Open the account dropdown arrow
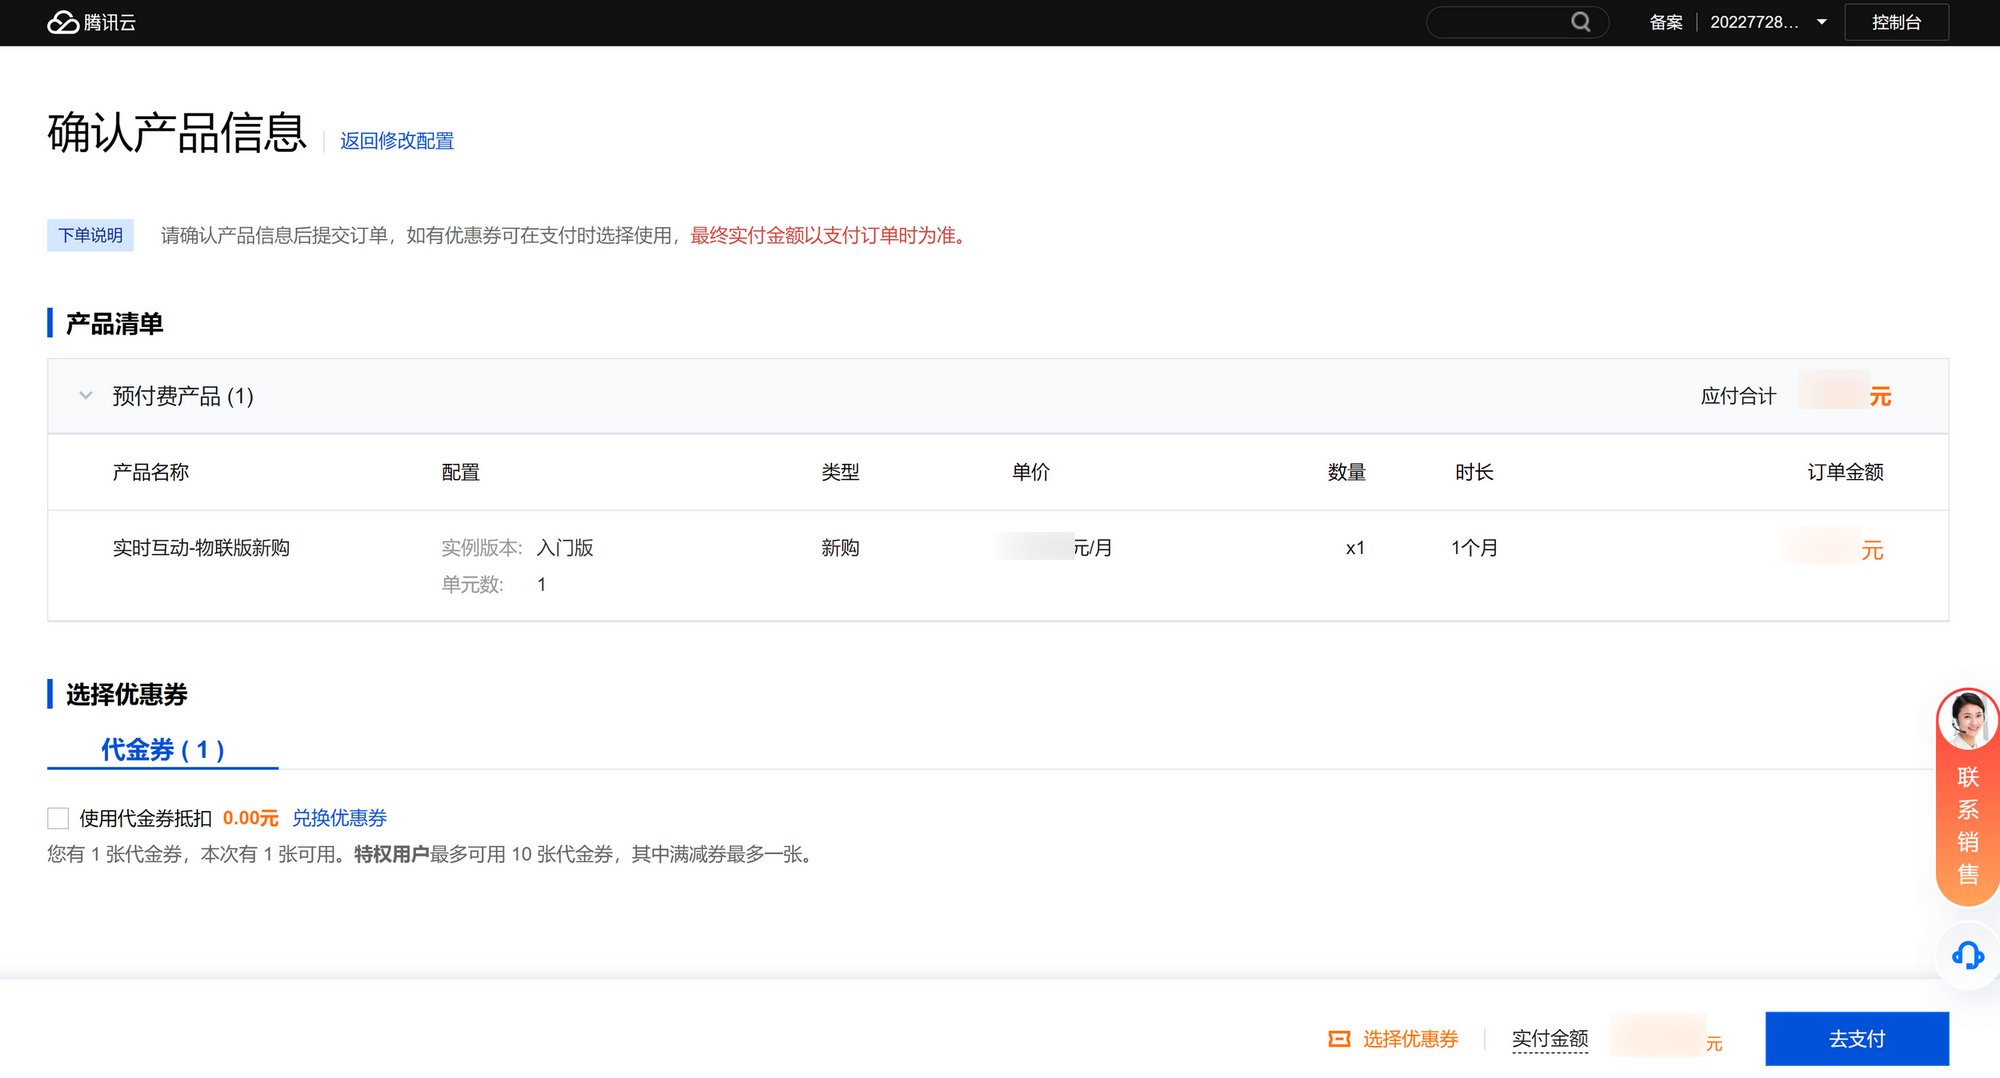Screen dimensions: 2000x1078 point(1822,22)
